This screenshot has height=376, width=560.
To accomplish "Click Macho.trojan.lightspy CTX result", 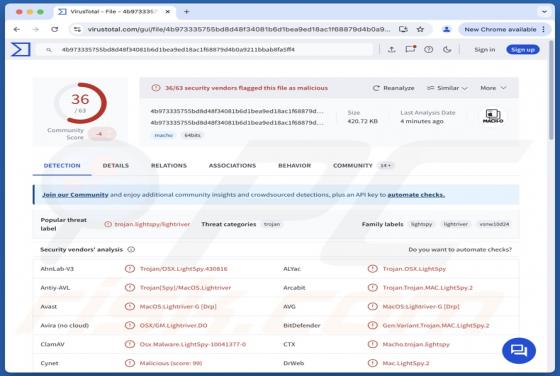I will (x=416, y=344).
